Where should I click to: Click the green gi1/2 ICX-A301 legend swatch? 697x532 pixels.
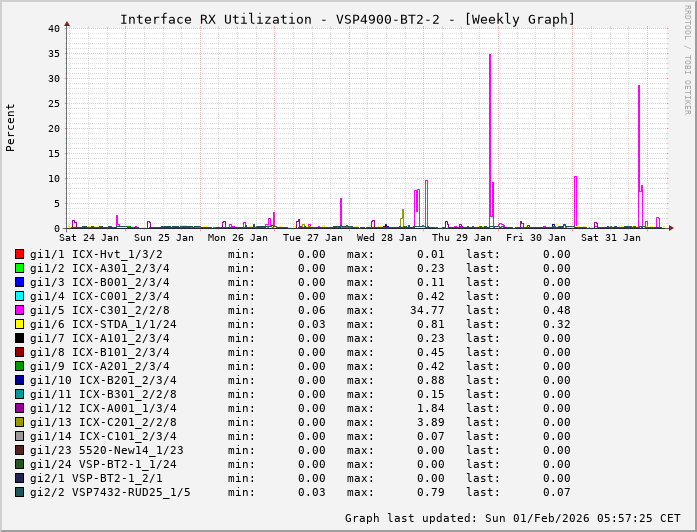click(20, 268)
